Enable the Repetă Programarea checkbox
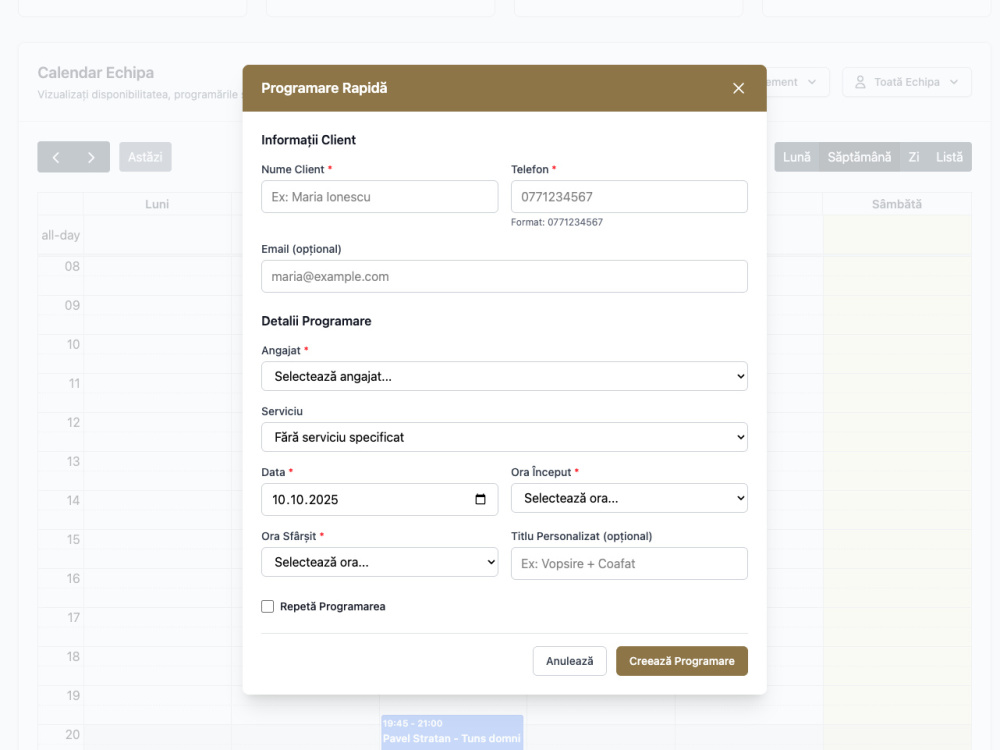 pyautogui.click(x=268, y=607)
